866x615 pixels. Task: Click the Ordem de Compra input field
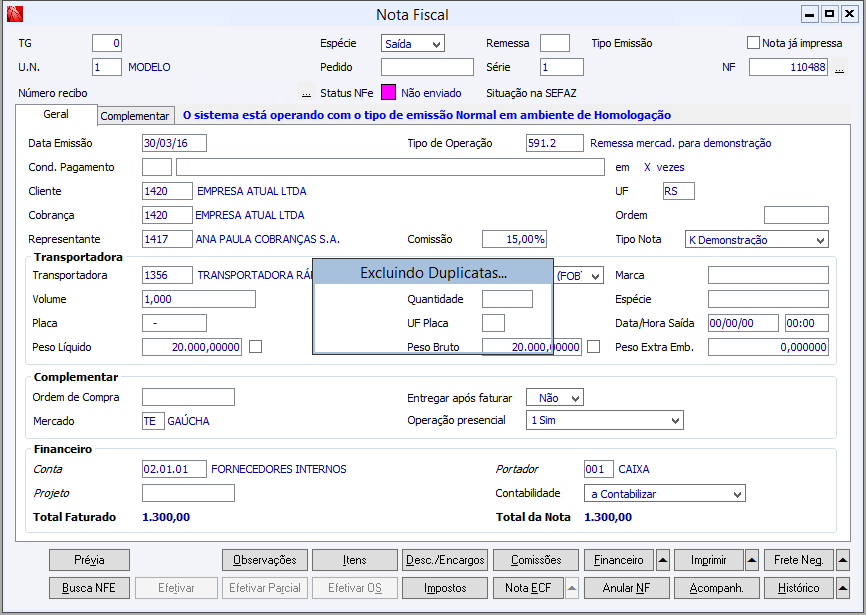point(188,397)
